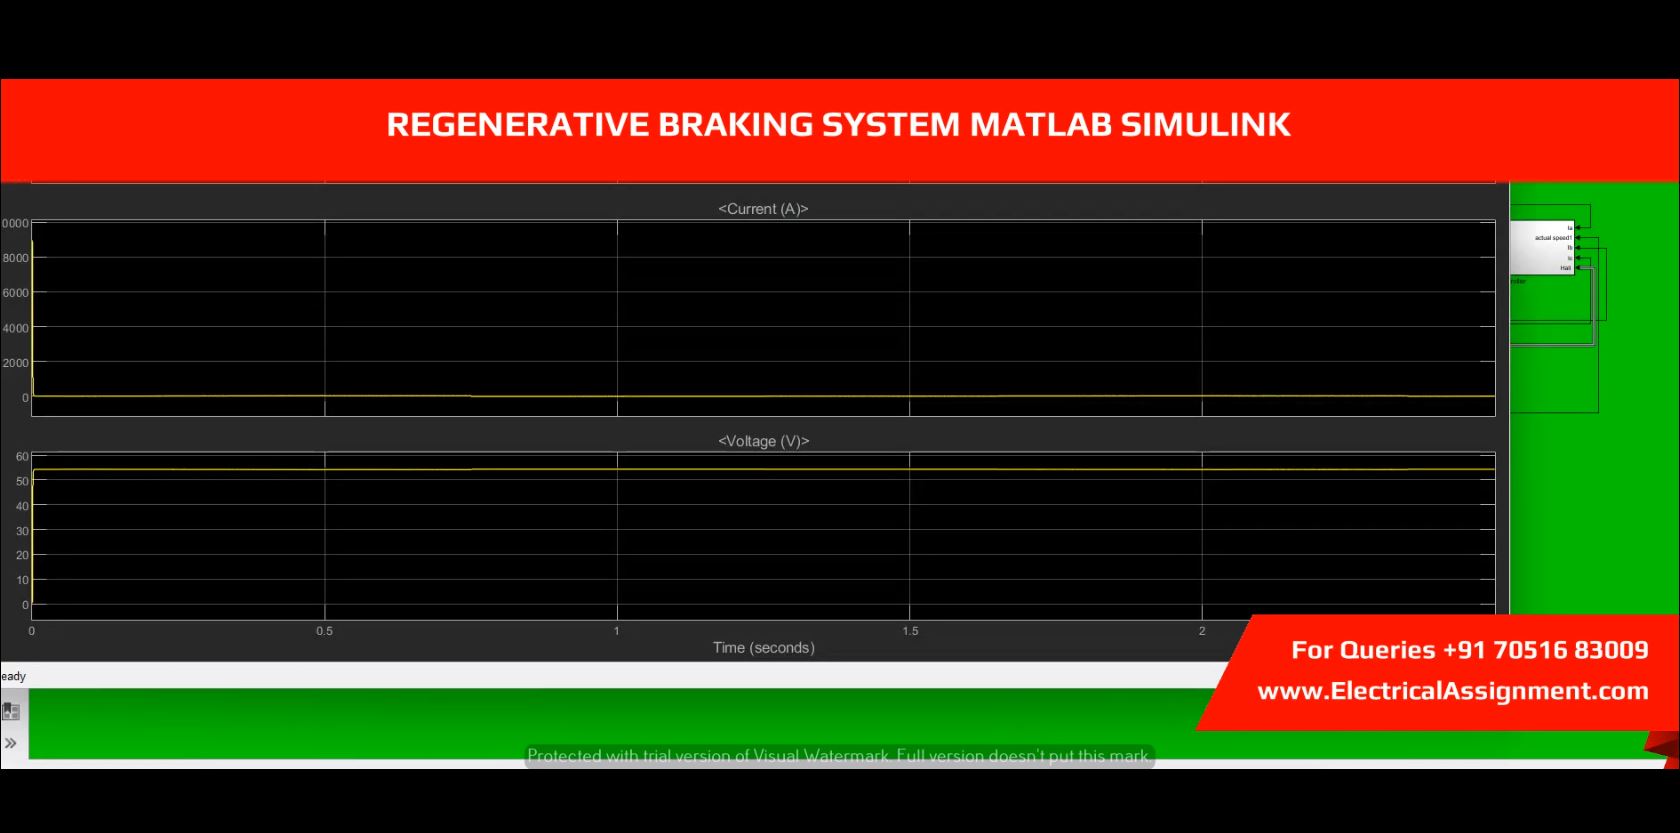Click the 0.5 tick on the time axis
1680x833 pixels.
click(324, 631)
